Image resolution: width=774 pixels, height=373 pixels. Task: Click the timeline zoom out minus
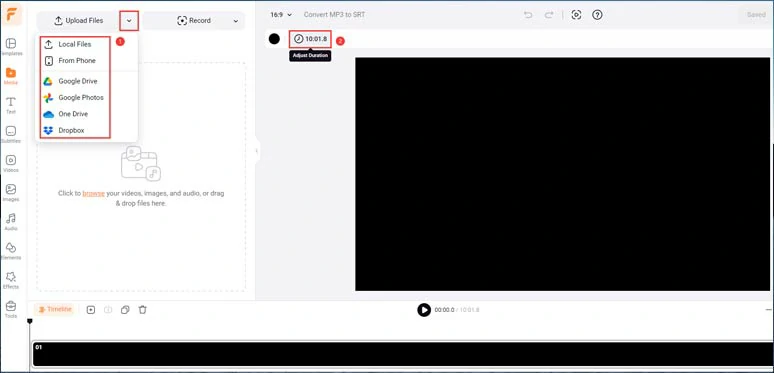pyautogui.click(x=769, y=310)
